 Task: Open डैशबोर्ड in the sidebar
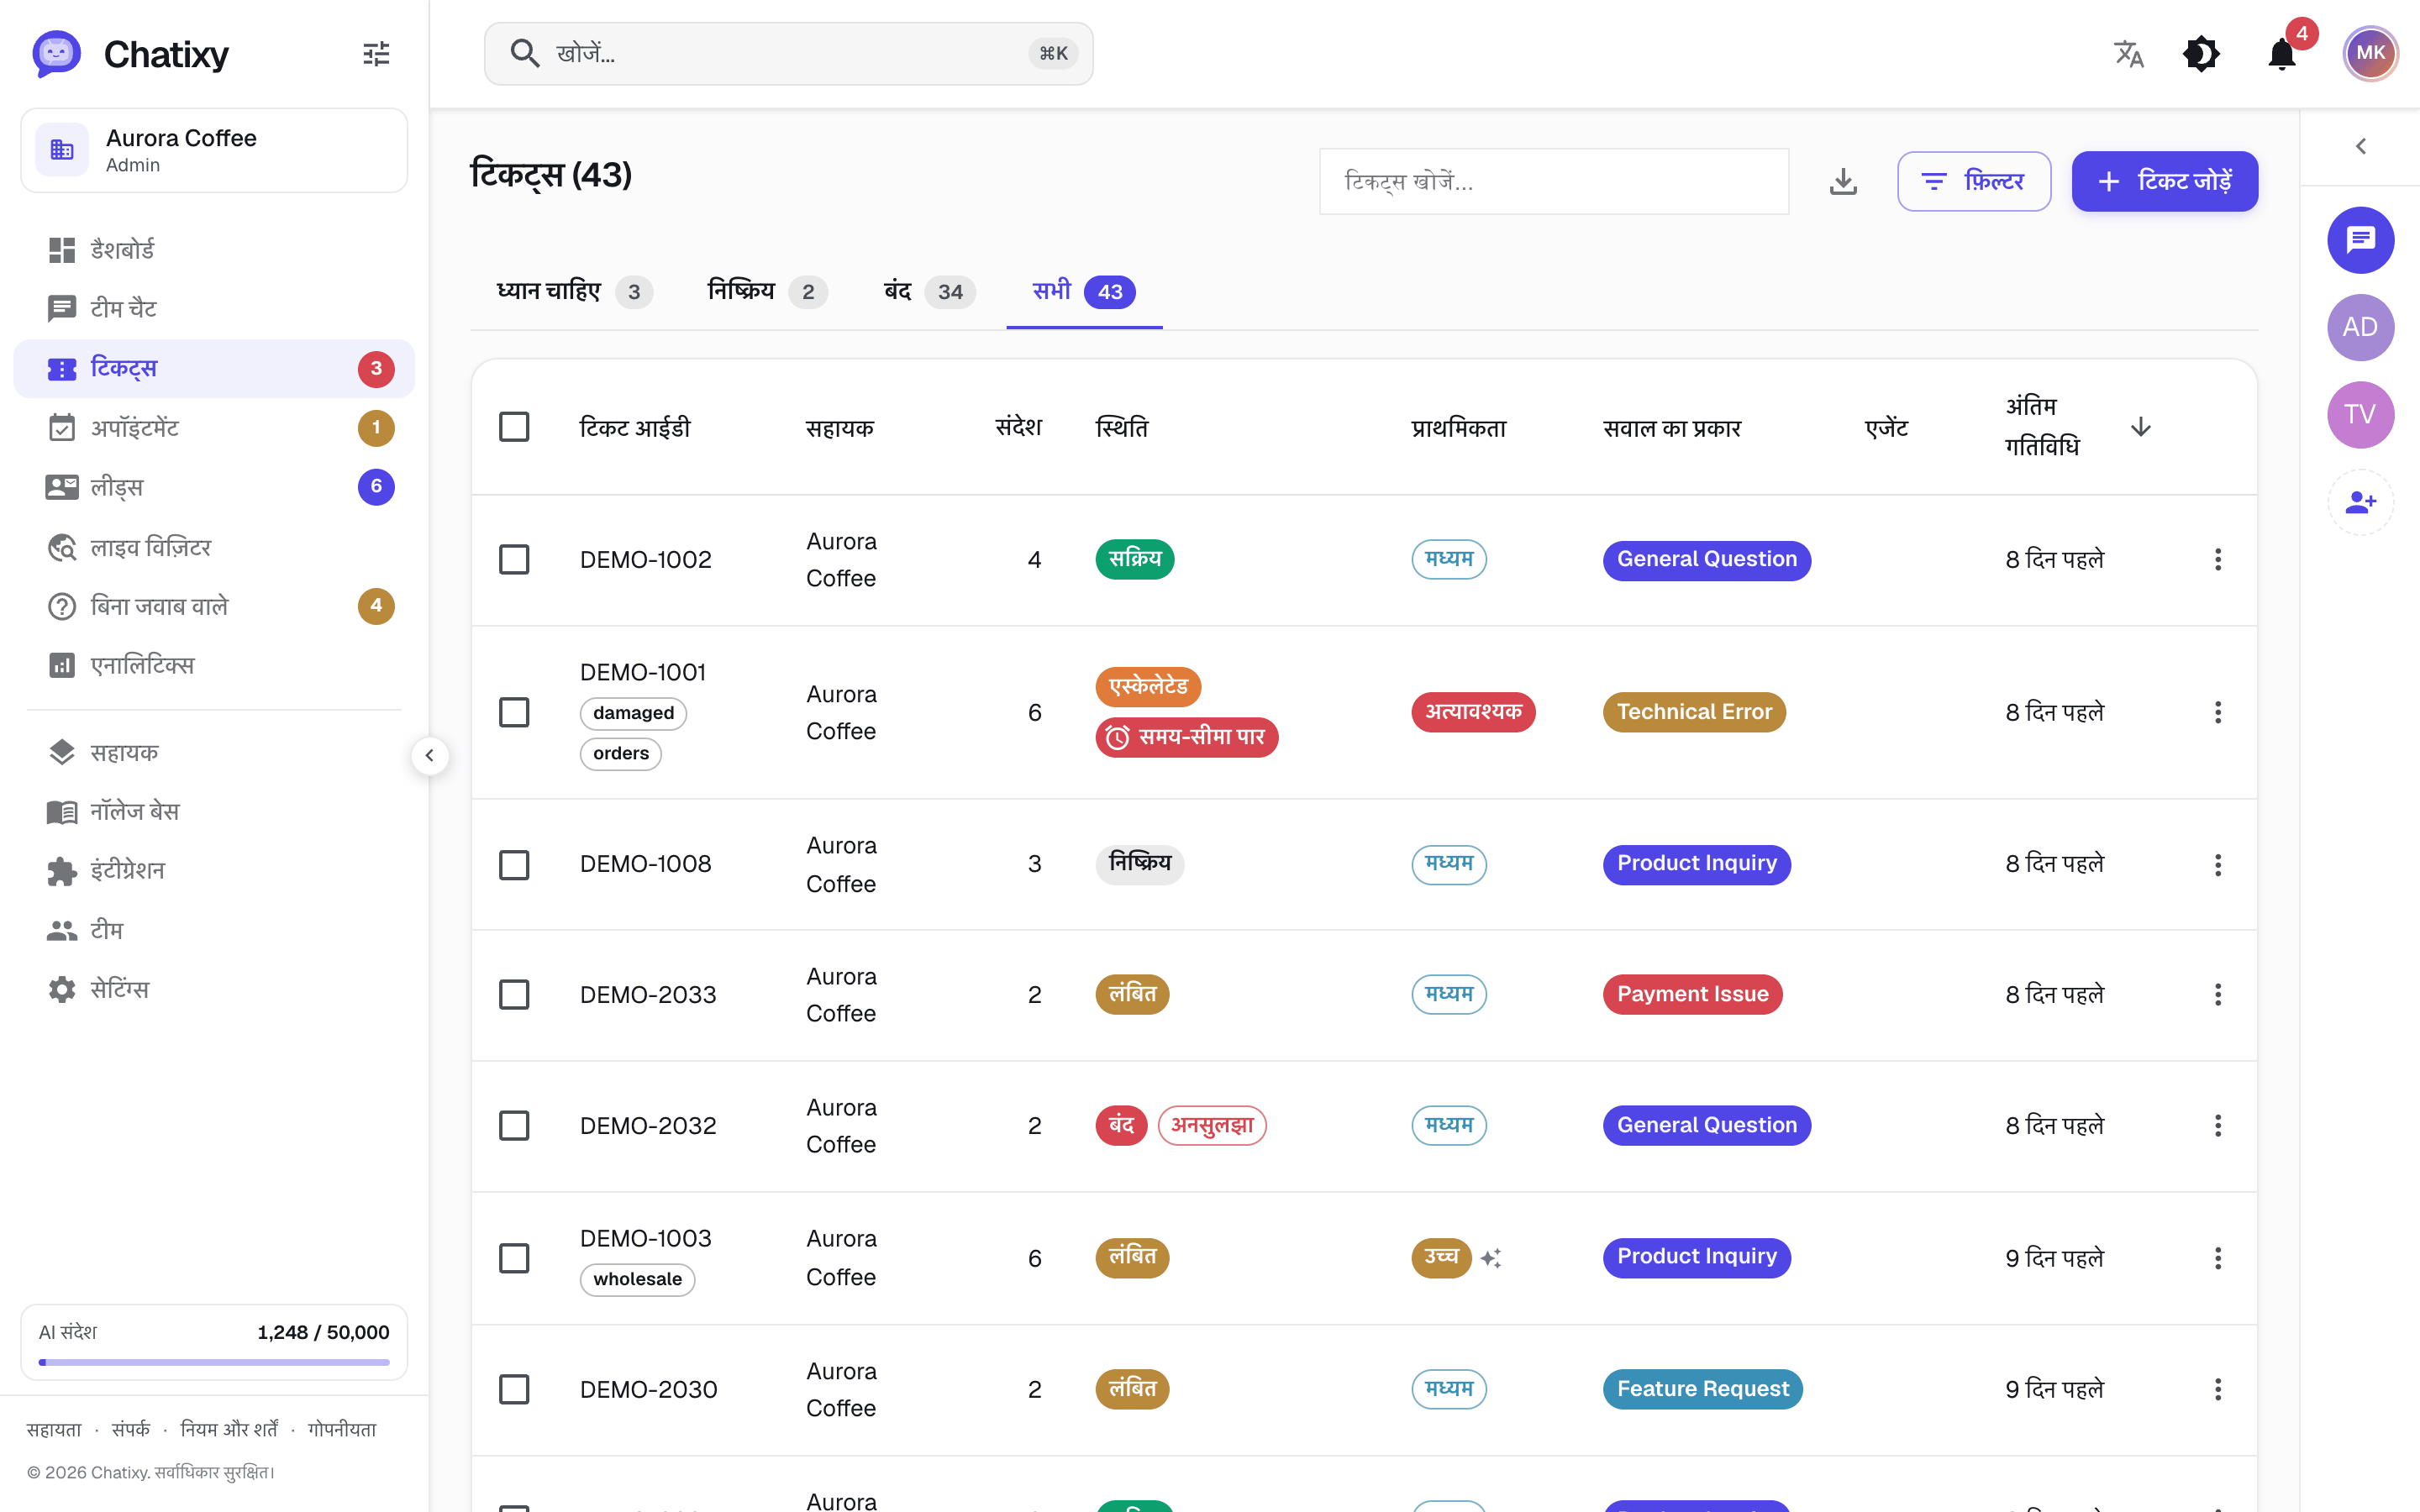pos(214,250)
